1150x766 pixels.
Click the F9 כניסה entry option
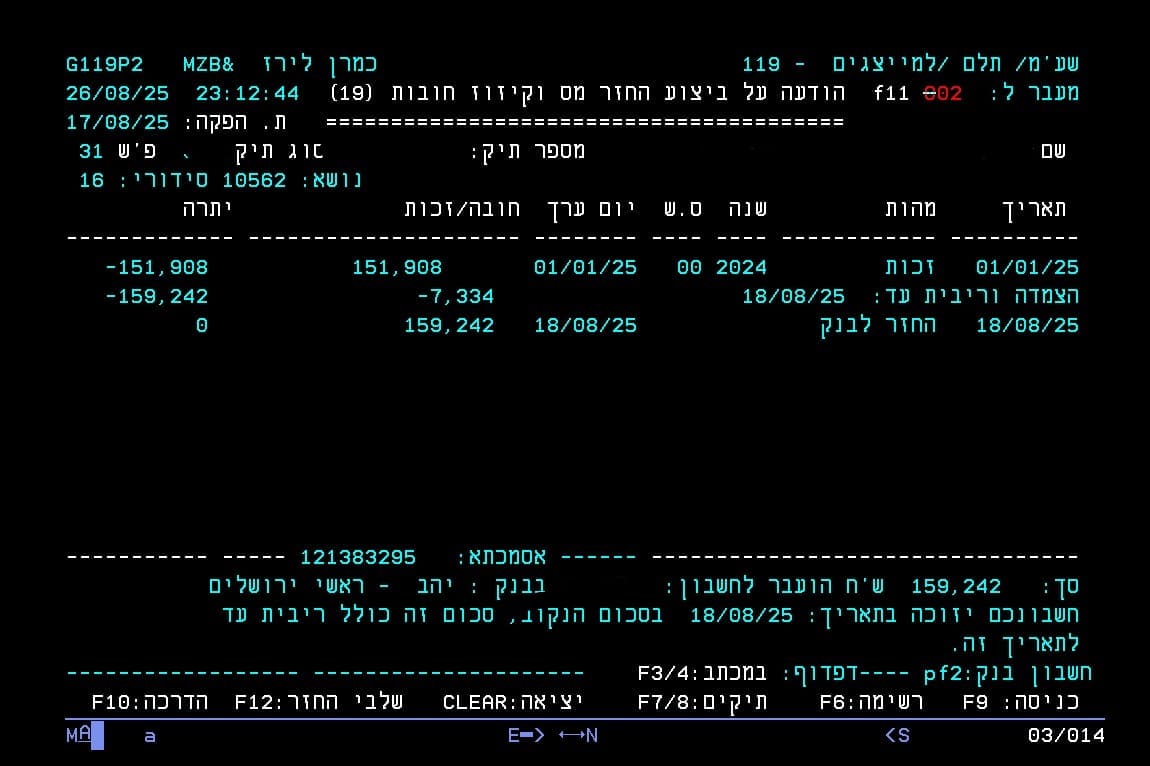1021,702
